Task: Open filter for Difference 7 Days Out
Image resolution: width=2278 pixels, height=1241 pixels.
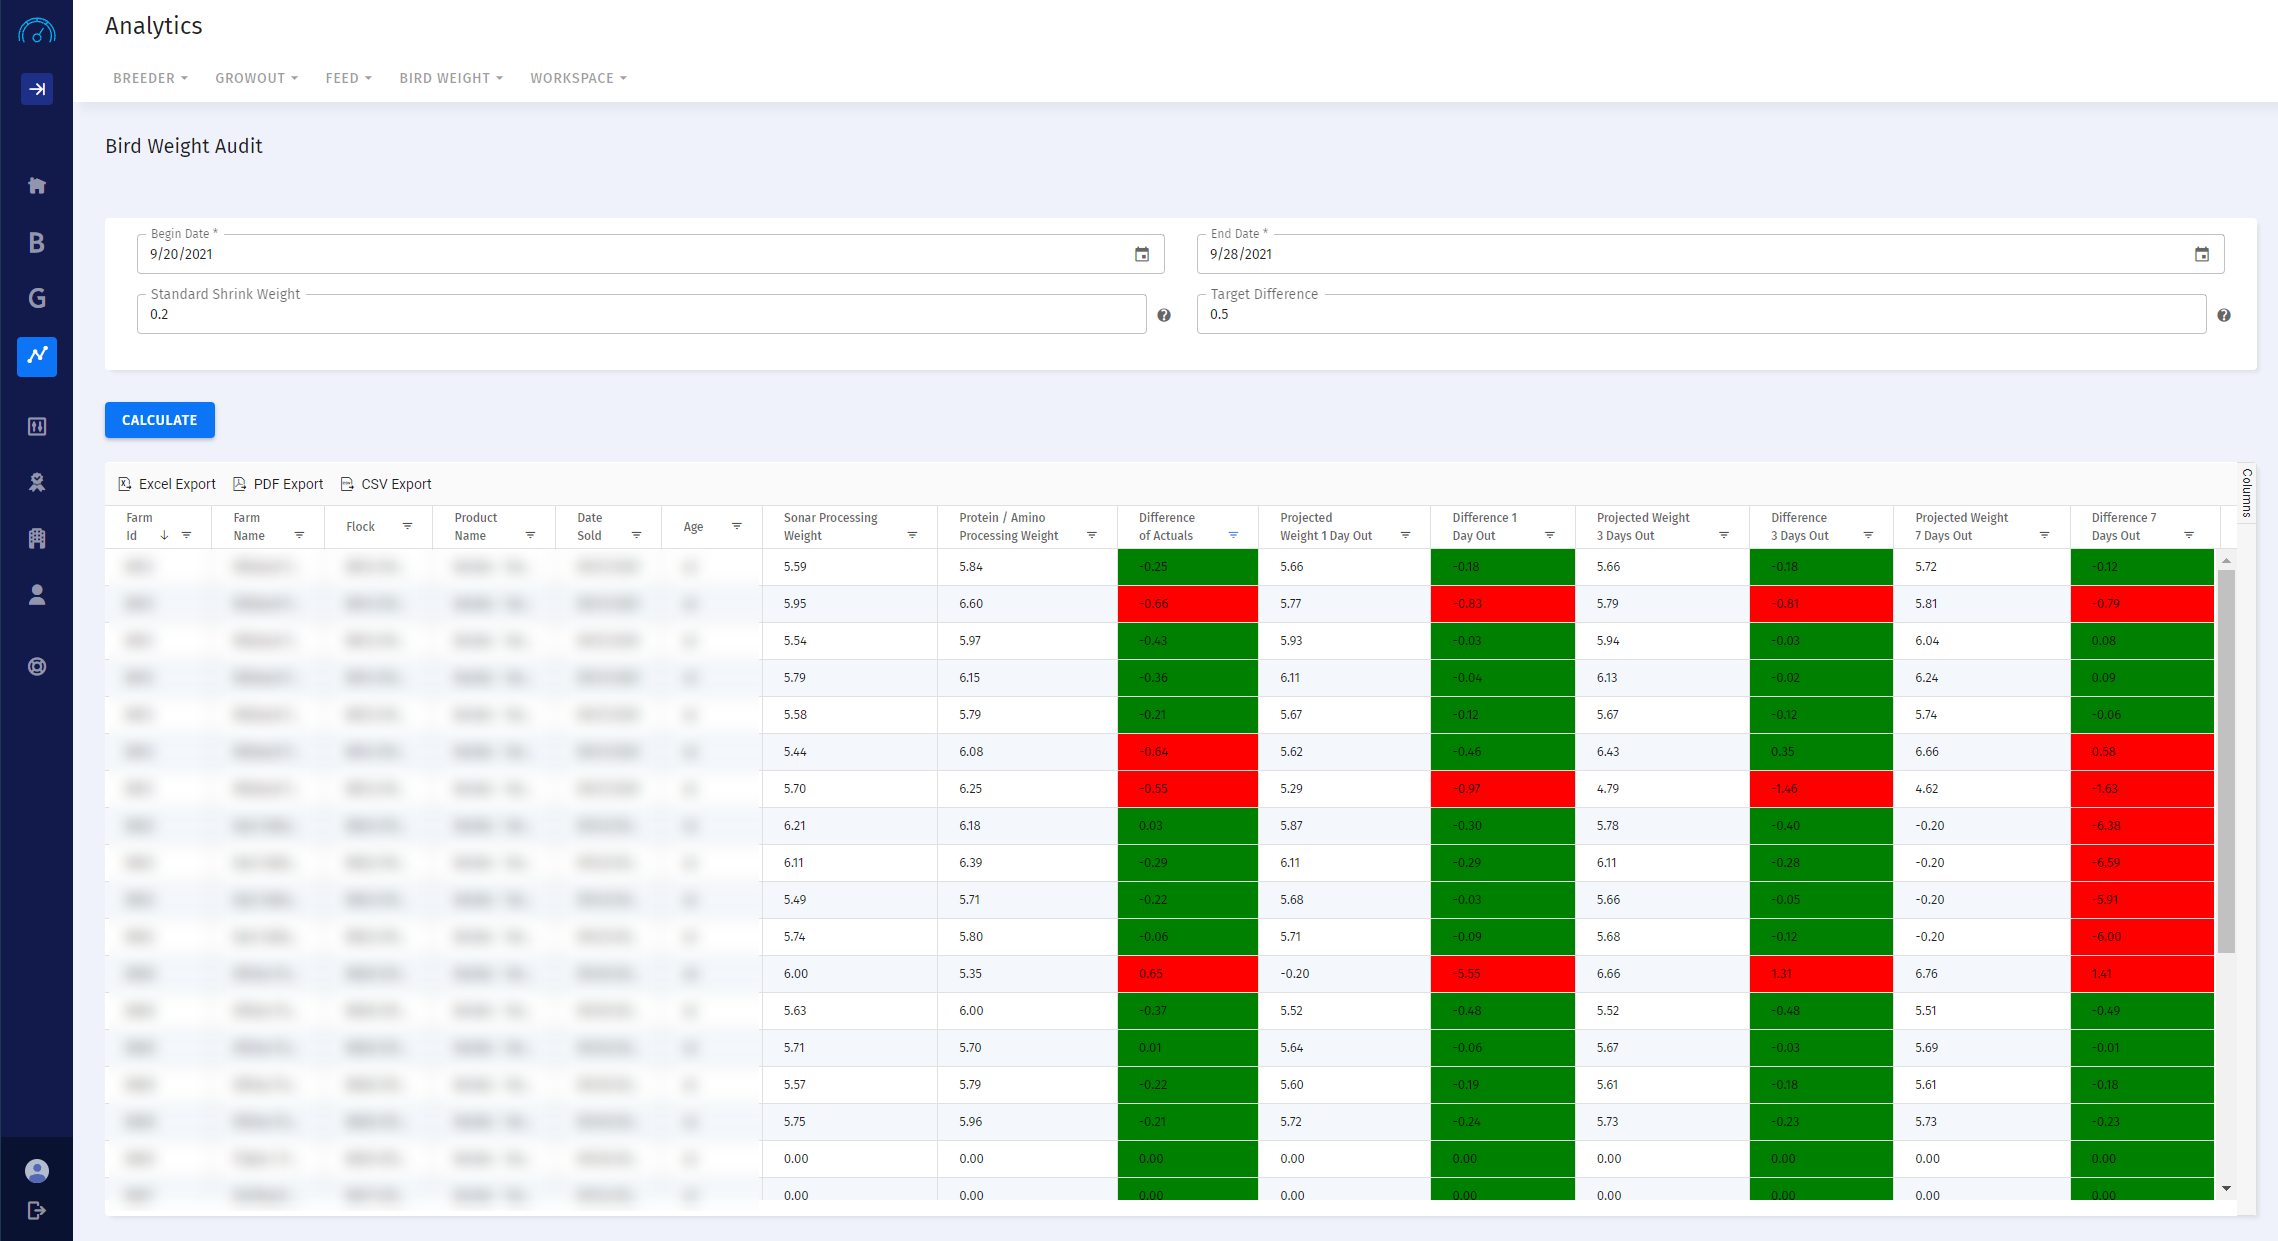Action: [x=2189, y=535]
